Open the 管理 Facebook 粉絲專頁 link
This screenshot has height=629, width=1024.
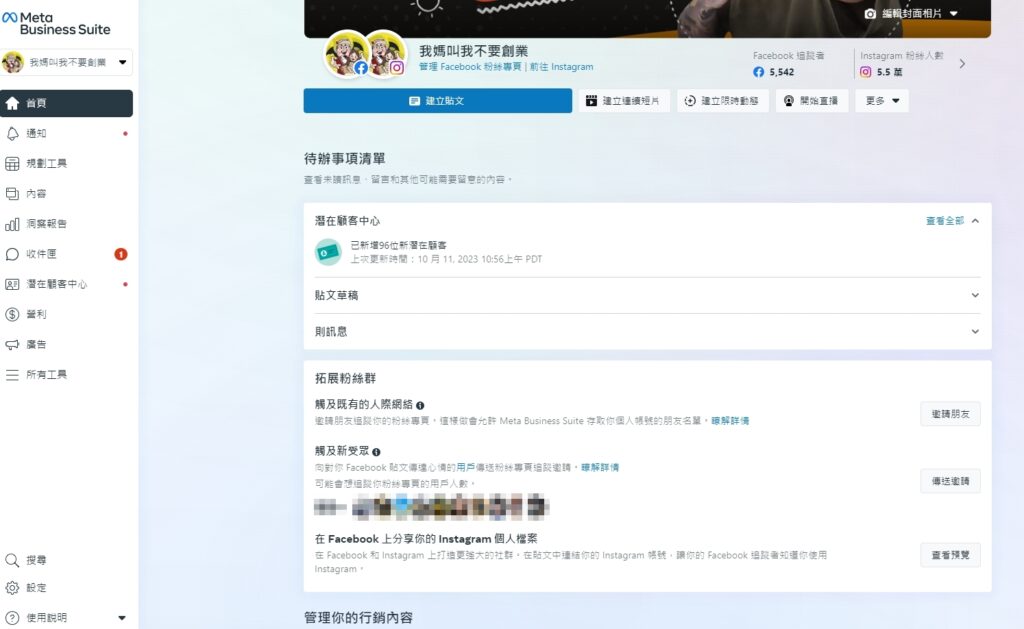pos(470,67)
